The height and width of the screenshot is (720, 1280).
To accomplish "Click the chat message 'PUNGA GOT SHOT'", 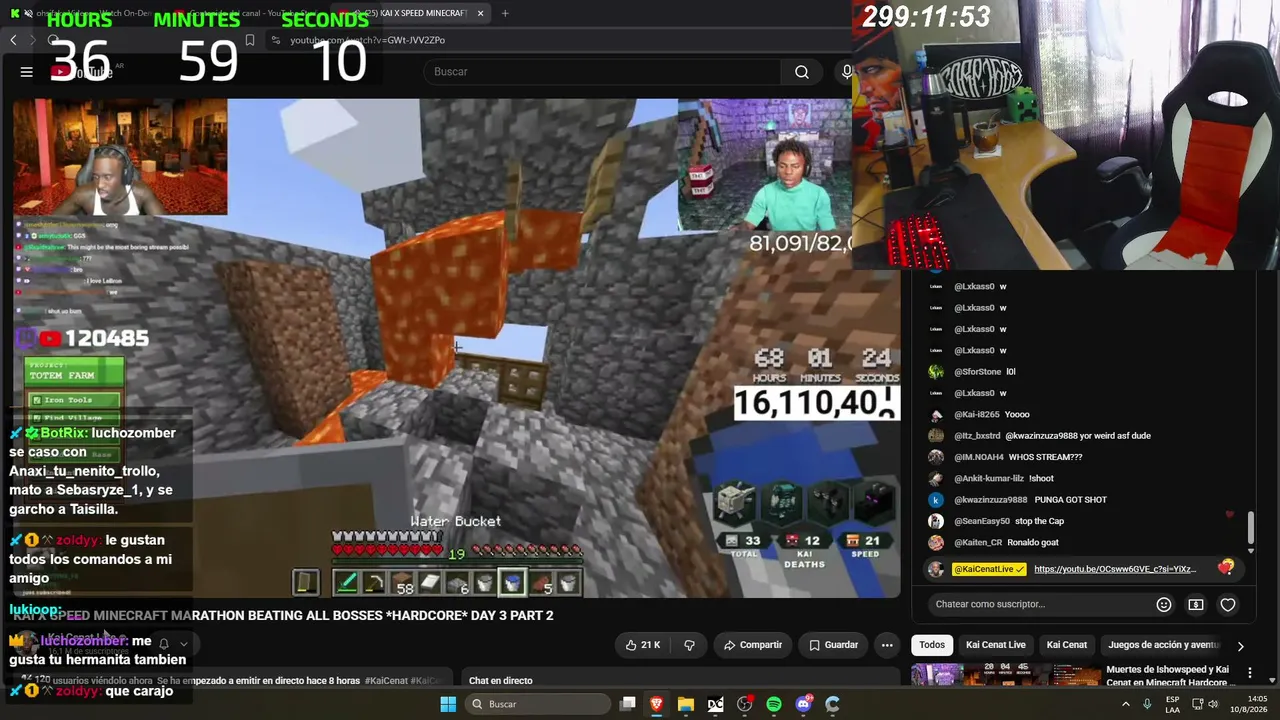I will (x=1070, y=500).
